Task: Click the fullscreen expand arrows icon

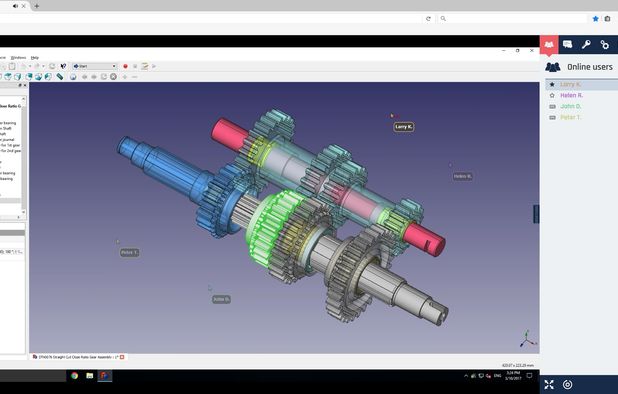Action: (x=549, y=385)
